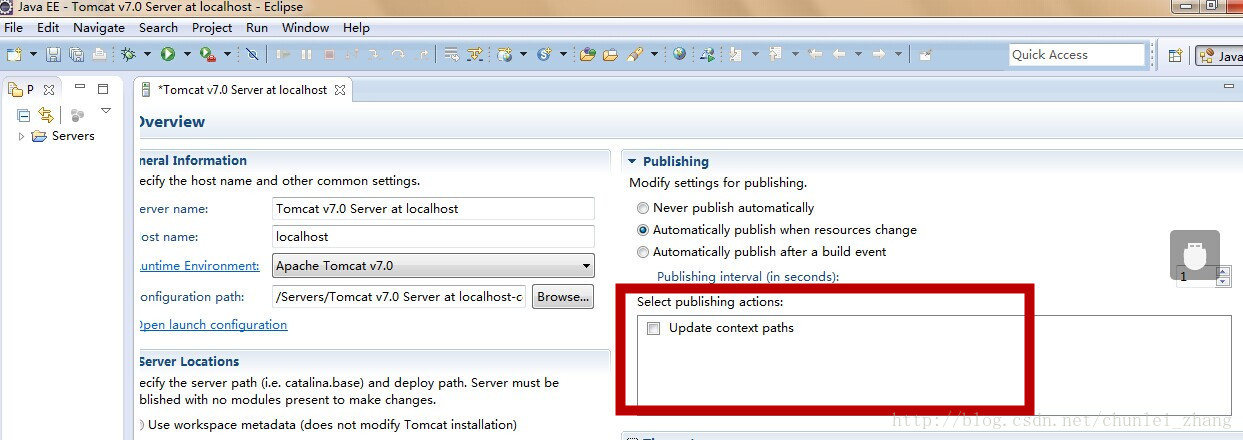Viewport: 1243px width, 440px height.
Task: Launch Debug with the bug icon
Action: [128, 54]
